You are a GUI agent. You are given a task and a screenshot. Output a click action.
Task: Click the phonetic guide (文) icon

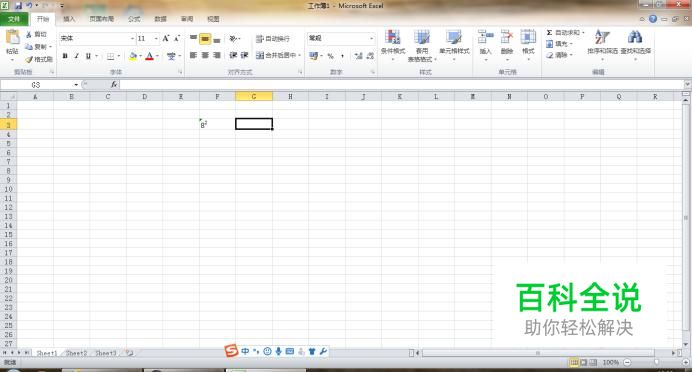pos(171,56)
